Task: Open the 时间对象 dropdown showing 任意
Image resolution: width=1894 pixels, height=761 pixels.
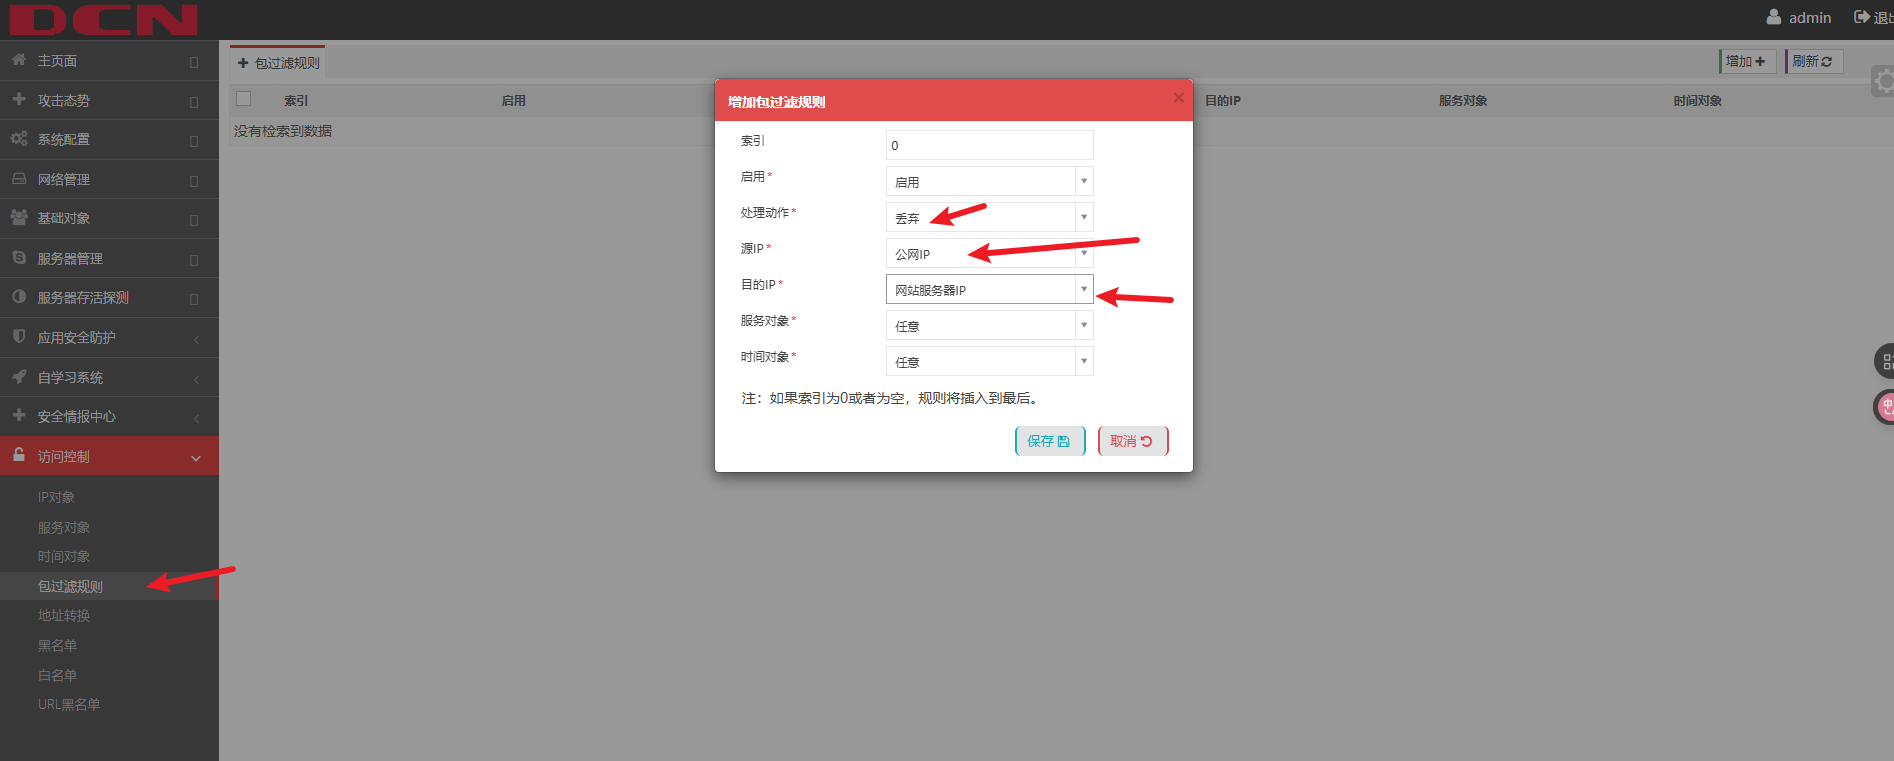Action: coord(989,361)
